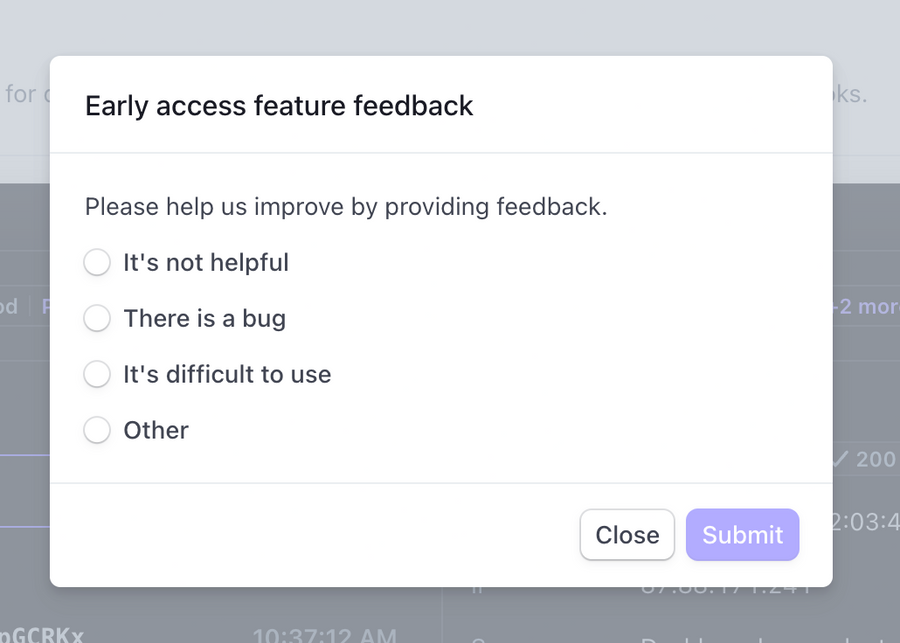Viewport: 900px width, 643px height.
Task: Click the dialog title "Early access feature feedback"
Action: [279, 105]
